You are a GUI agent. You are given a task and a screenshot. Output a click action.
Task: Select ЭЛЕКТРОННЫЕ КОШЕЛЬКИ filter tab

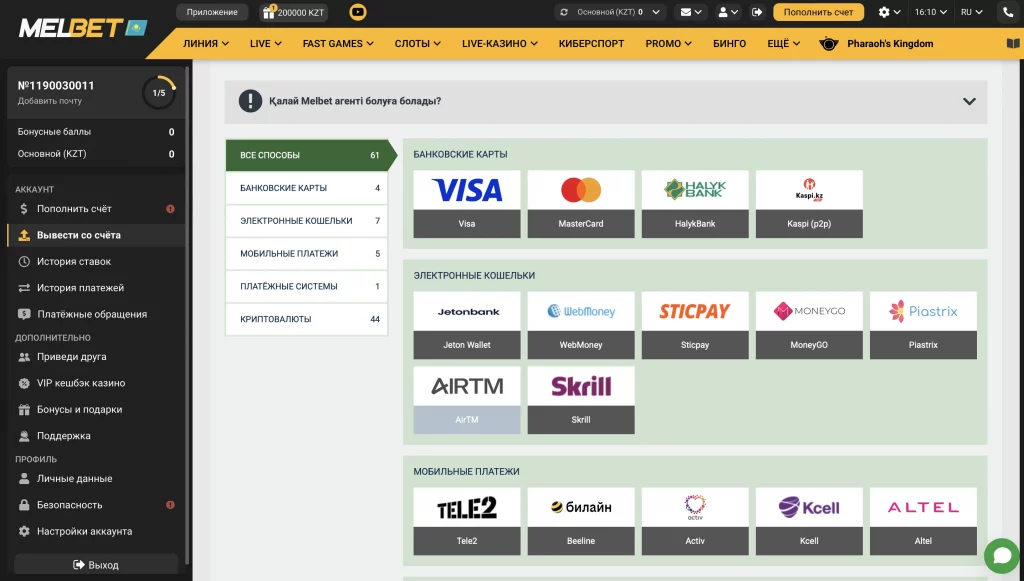click(306, 221)
